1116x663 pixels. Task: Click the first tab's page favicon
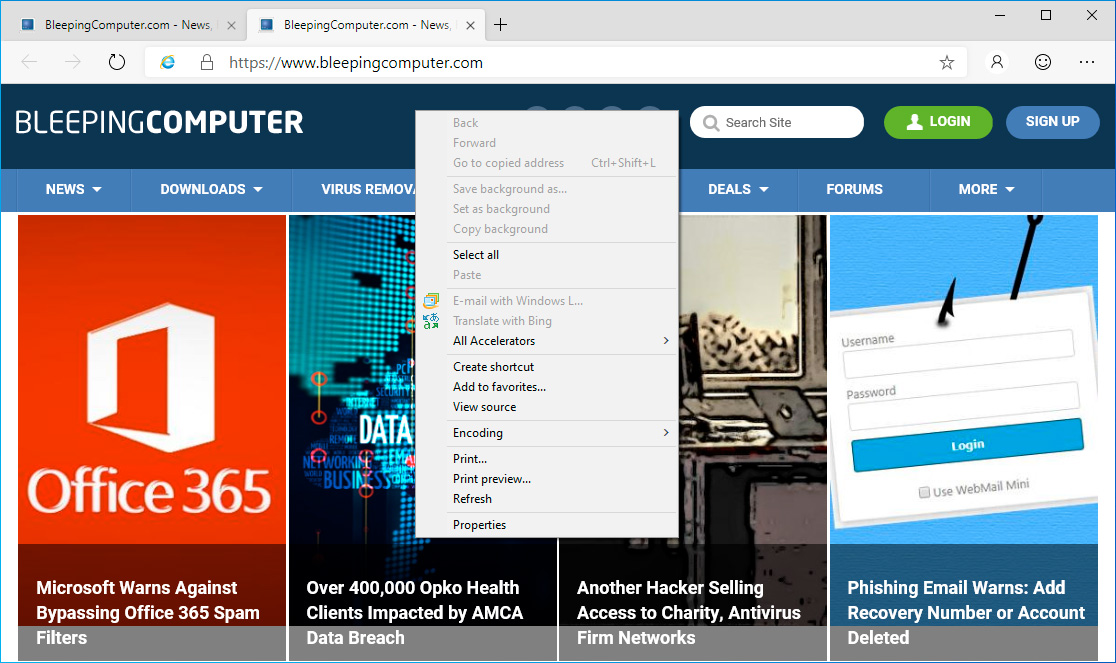(28, 25)
